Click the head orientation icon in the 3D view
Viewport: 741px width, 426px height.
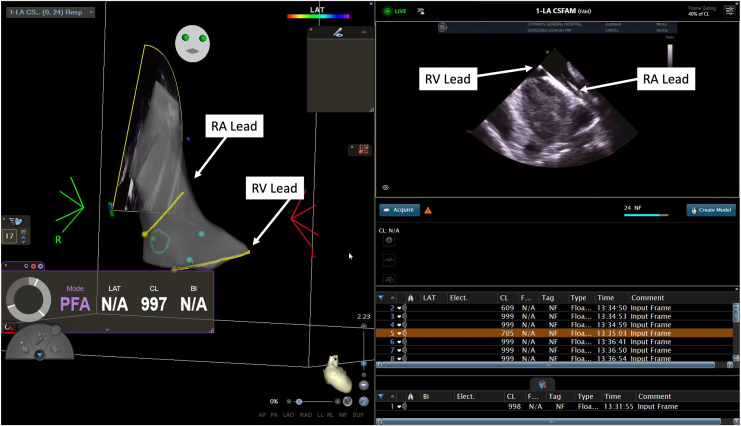tap(192, 43)
